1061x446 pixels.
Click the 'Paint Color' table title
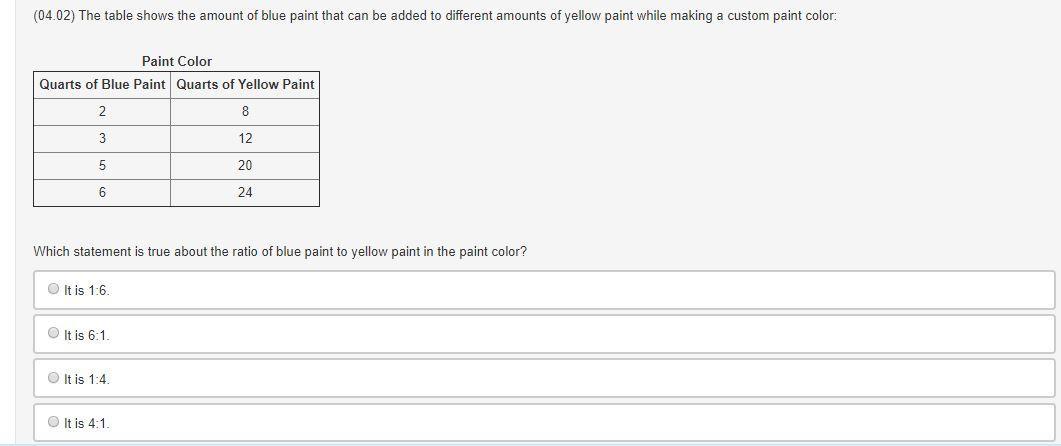point(177,62)
